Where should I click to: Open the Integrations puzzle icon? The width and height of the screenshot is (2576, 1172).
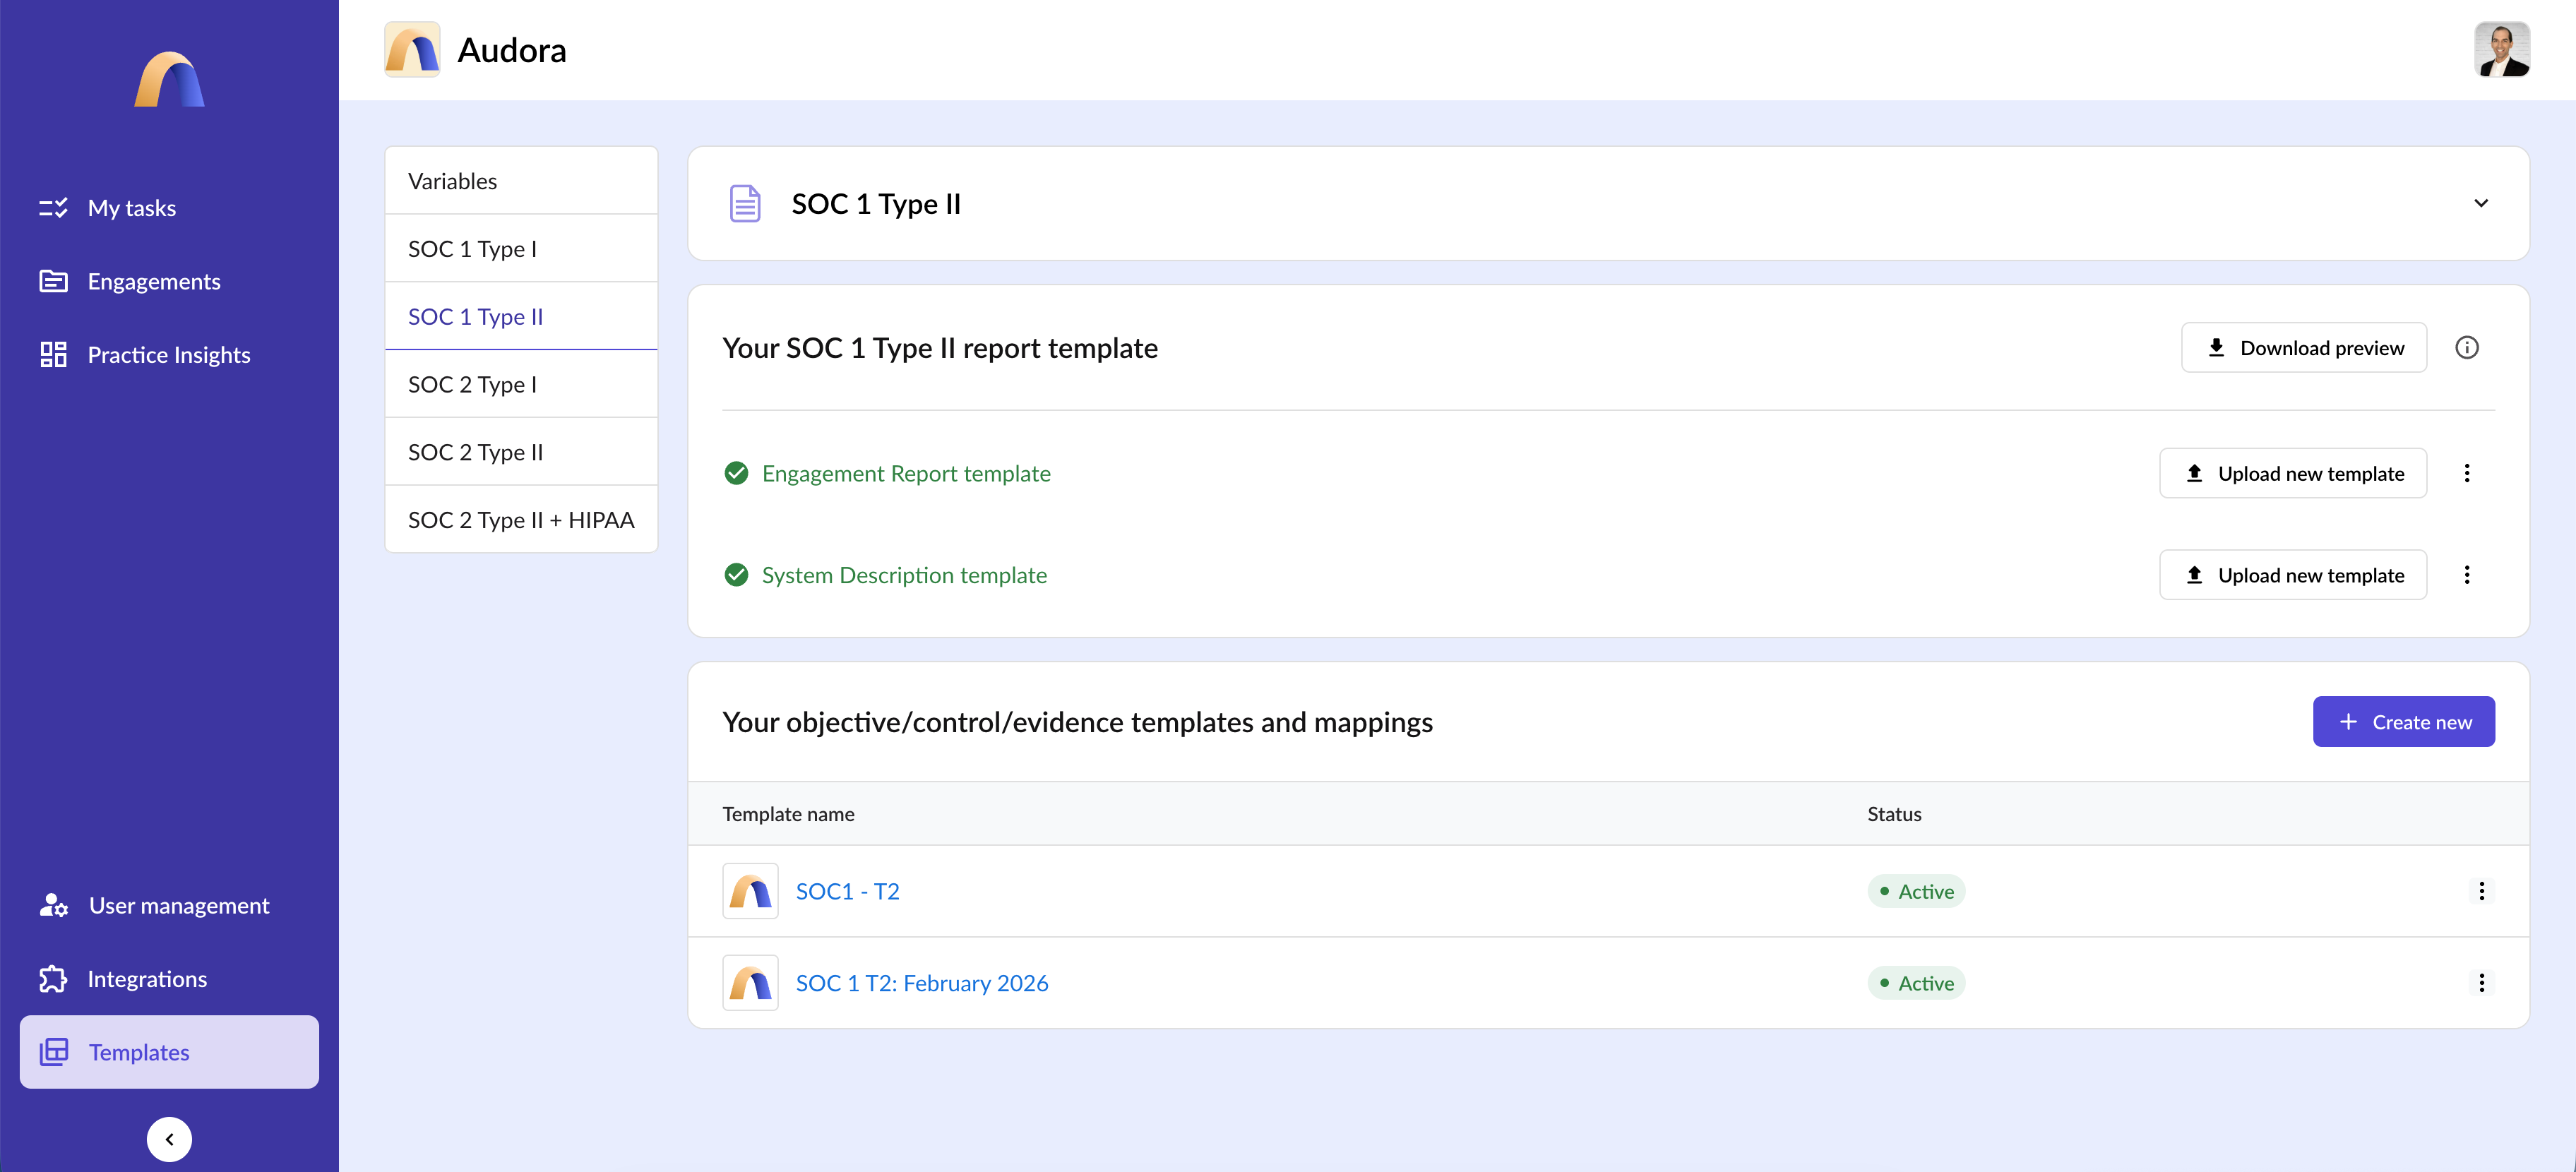coord(53,978)
